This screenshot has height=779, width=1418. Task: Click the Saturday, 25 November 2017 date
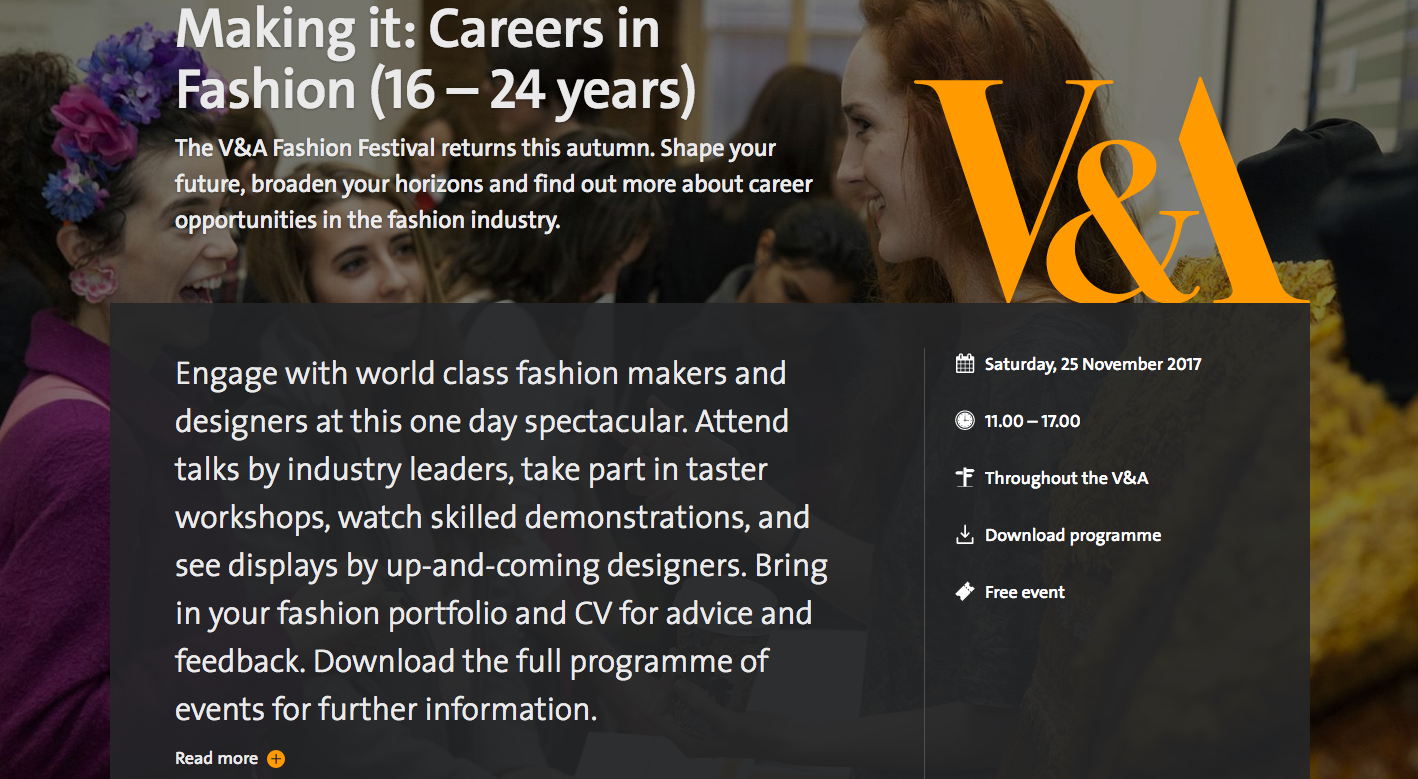[x=1093, y=364]
